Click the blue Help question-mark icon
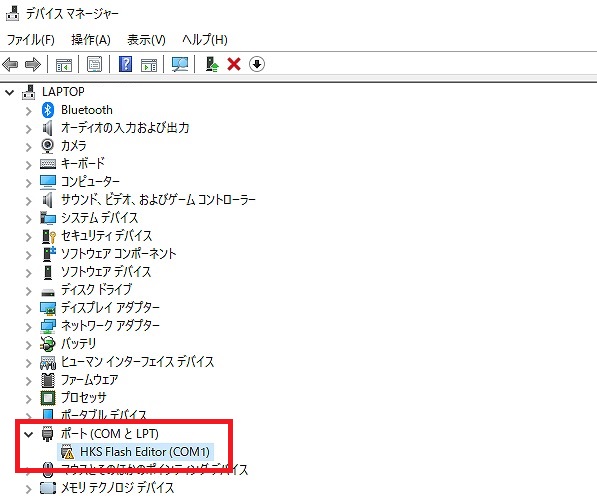This screenshot has width=597, height=500. tap(125, 64)
